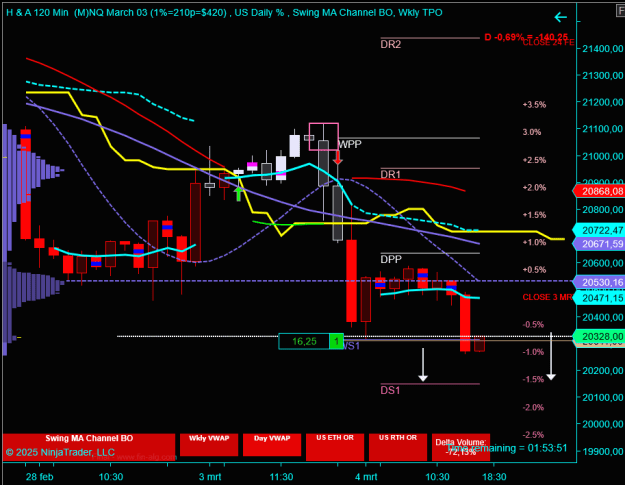
Task: Click the 3.0% percent level label
Action: pyautogui.click(x=532, y=132)
